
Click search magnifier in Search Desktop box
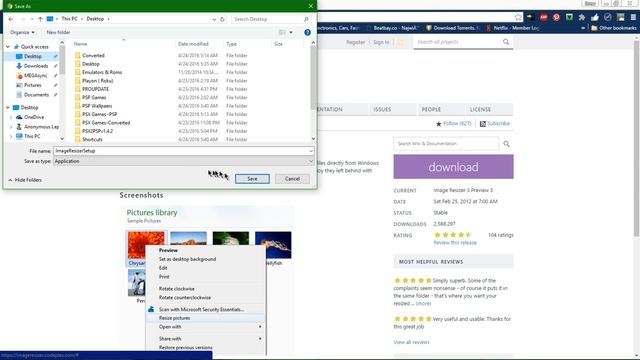click(x=306, y=19)
